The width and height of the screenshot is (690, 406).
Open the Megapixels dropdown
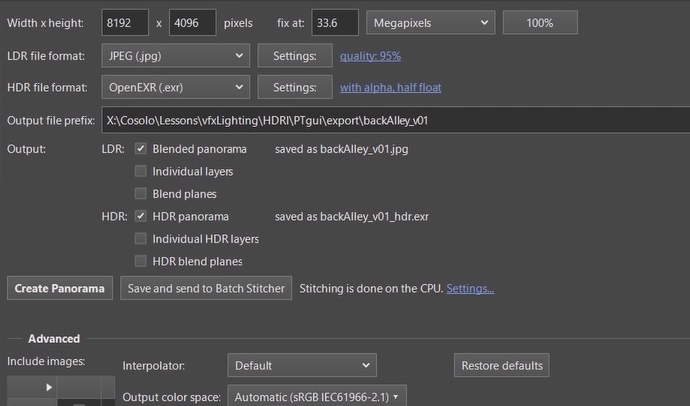pyautogui.click(x=430, y=23)
